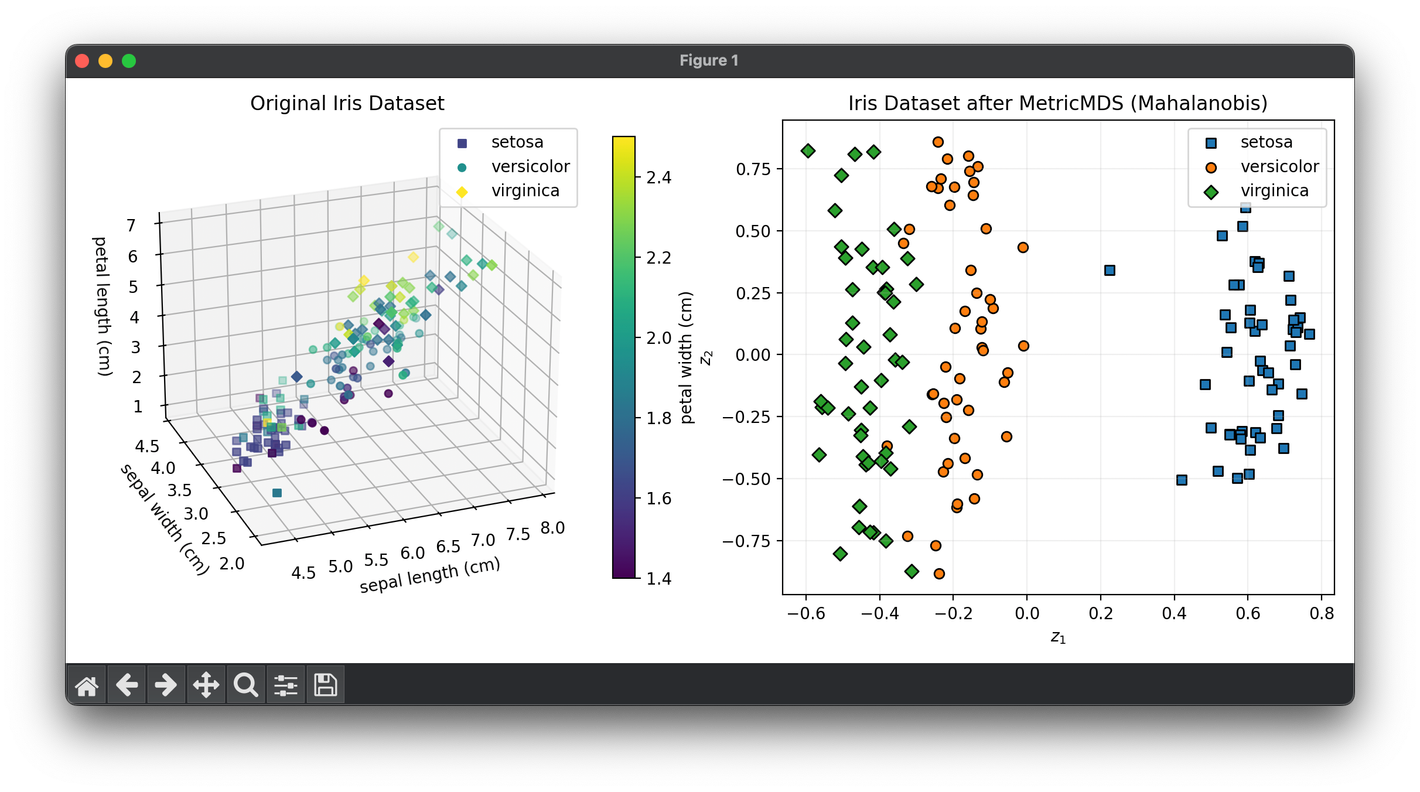The image size is (1420, 792).
Task: Go forward to next view arrow
Action: click(166, 685)
